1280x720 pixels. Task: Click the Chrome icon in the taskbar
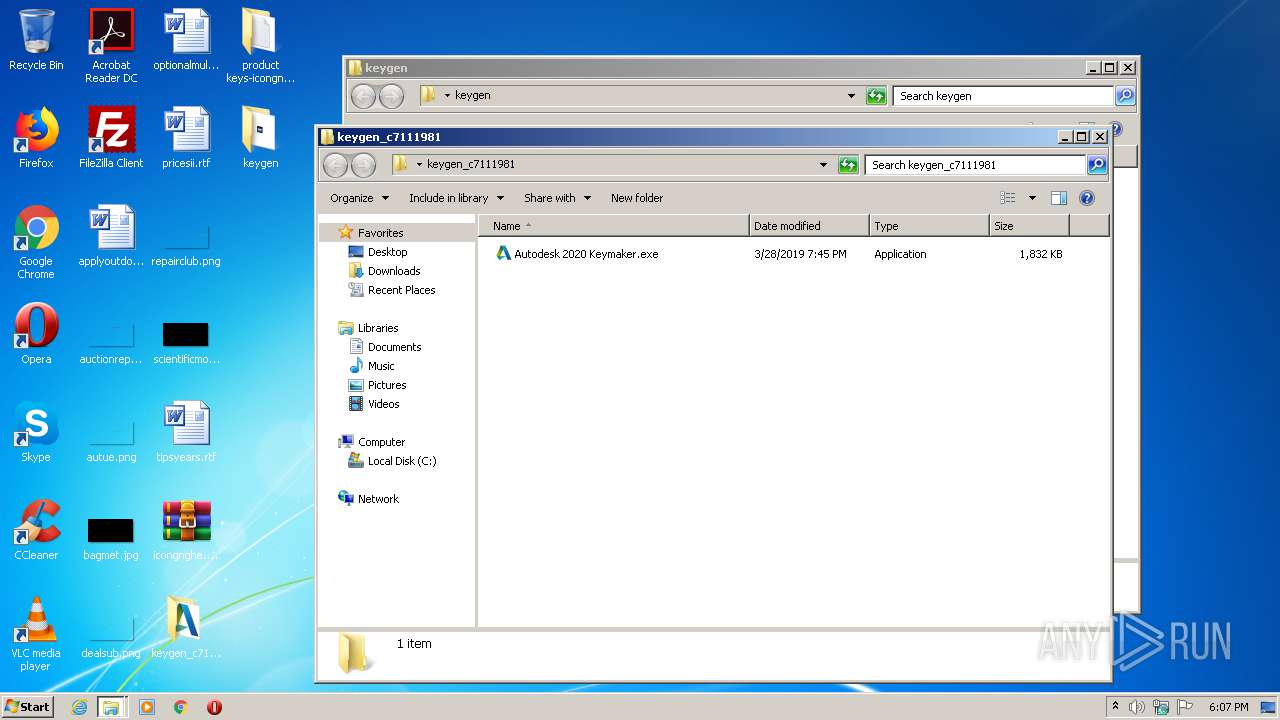(x=181, y=707)
